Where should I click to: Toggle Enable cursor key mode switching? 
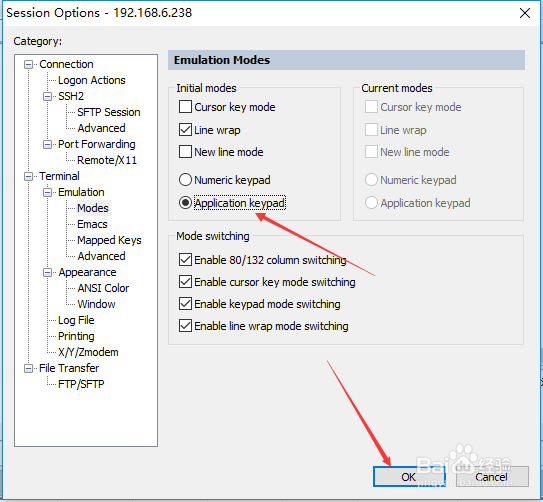[x=185, y=282]
